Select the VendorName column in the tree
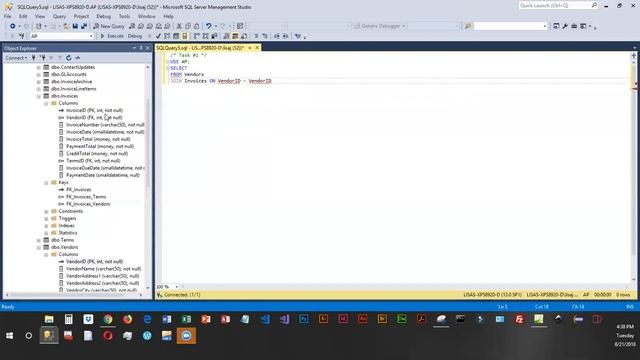This screenshot has height=360, width=640. [x=103, y=269]
